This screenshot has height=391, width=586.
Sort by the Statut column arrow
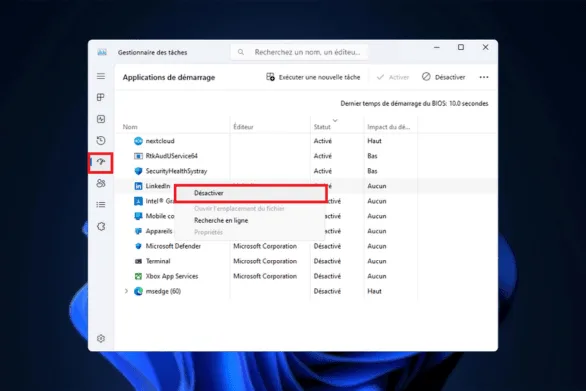click(335, 120)
